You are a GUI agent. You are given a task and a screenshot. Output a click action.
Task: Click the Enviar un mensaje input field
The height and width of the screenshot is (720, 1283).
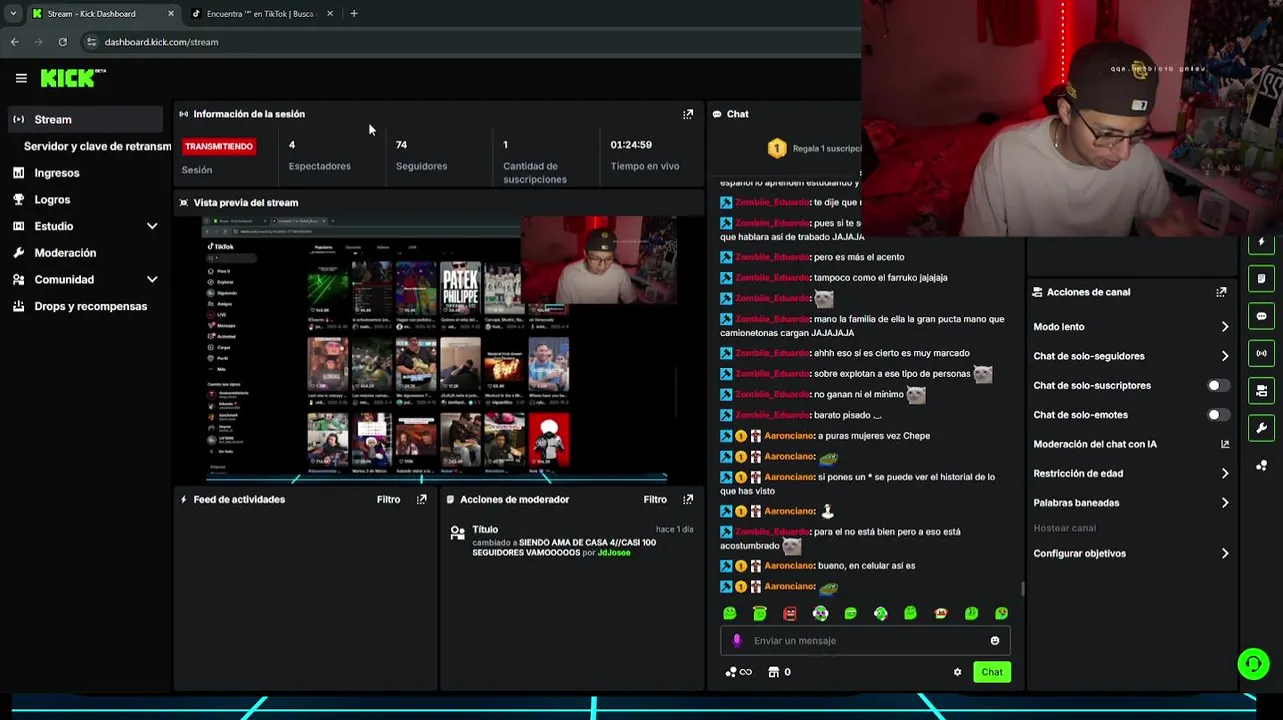tap(865, 641)
